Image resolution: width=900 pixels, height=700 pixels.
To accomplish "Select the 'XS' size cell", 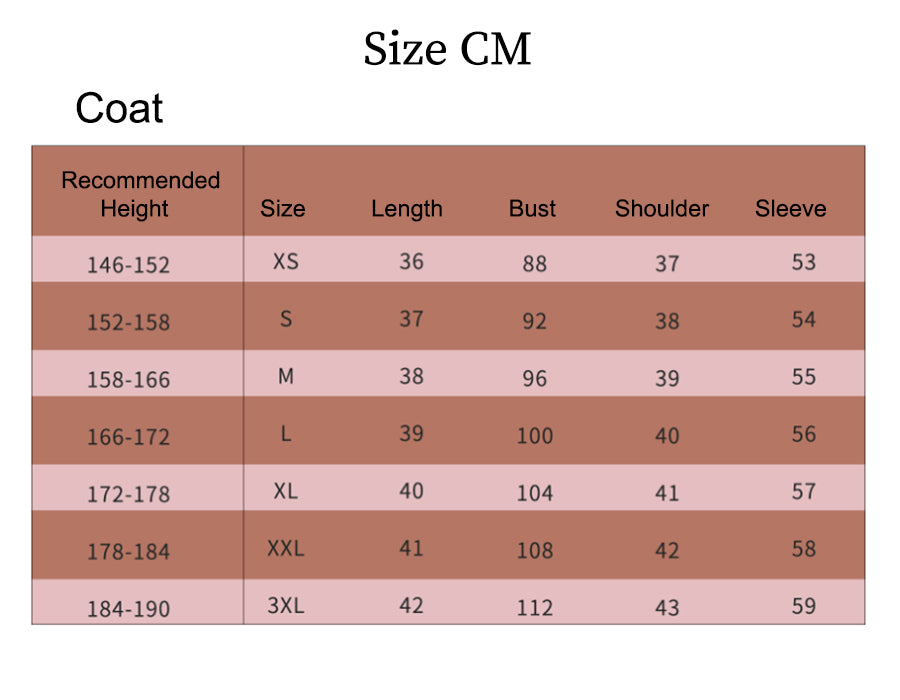I will pyautogui.click(x=286, y=261).
